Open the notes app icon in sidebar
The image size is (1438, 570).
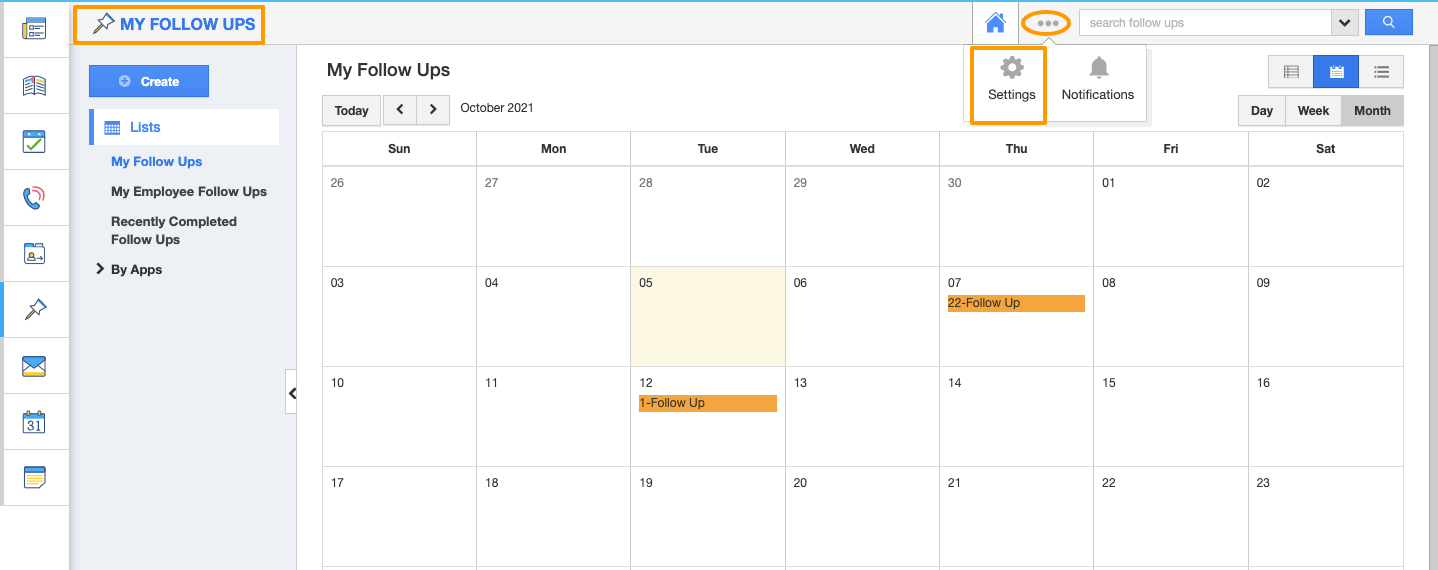[34, 477]
